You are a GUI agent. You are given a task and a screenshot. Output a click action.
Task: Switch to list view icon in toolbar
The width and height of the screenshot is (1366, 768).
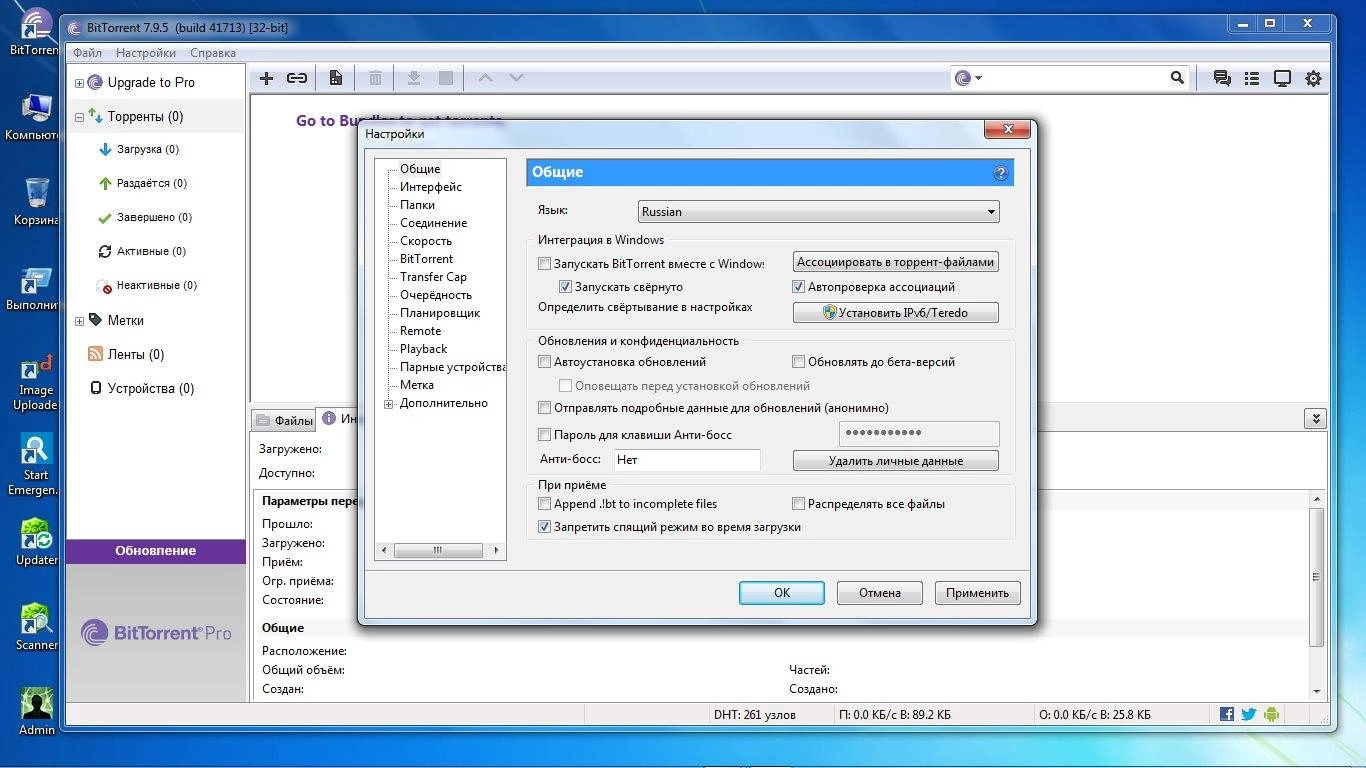[1252, 78]
